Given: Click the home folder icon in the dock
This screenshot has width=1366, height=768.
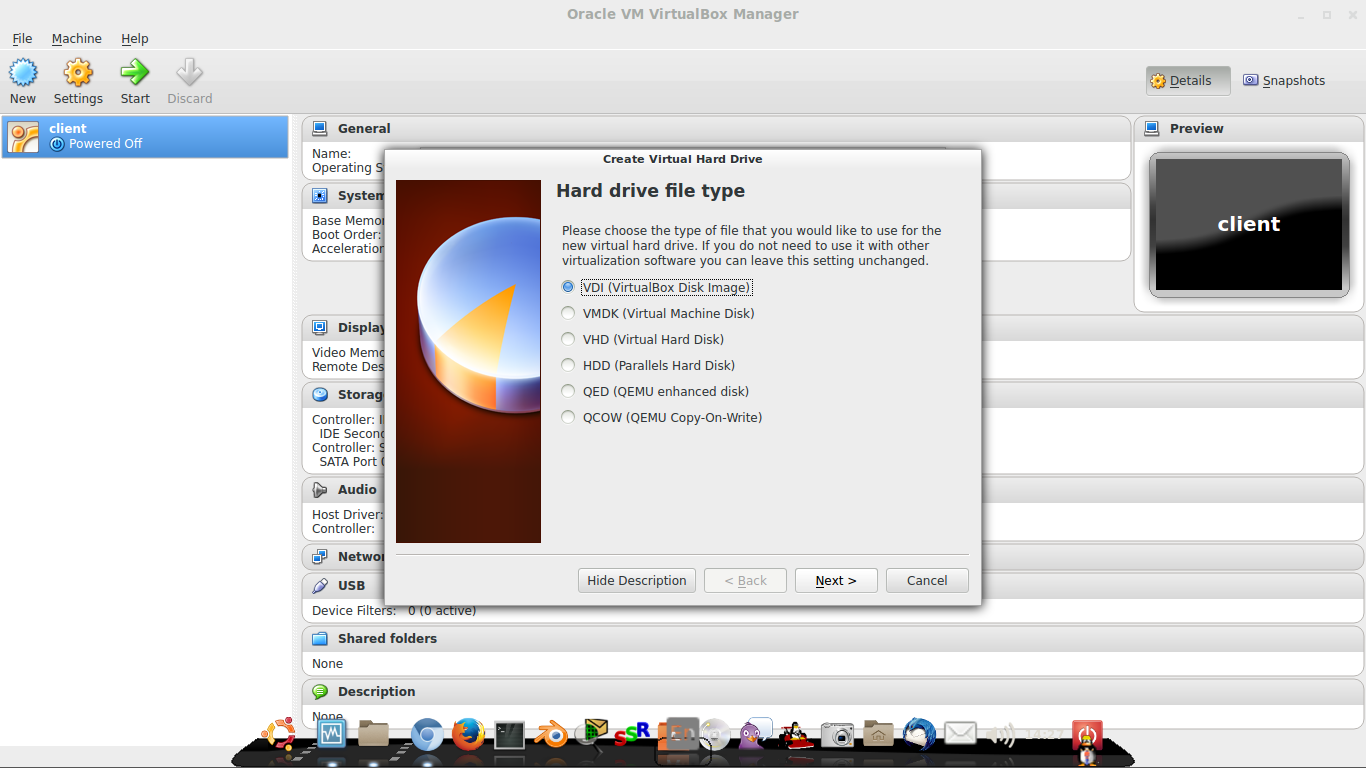Looking at the screenshot, I should click(878, 735).
